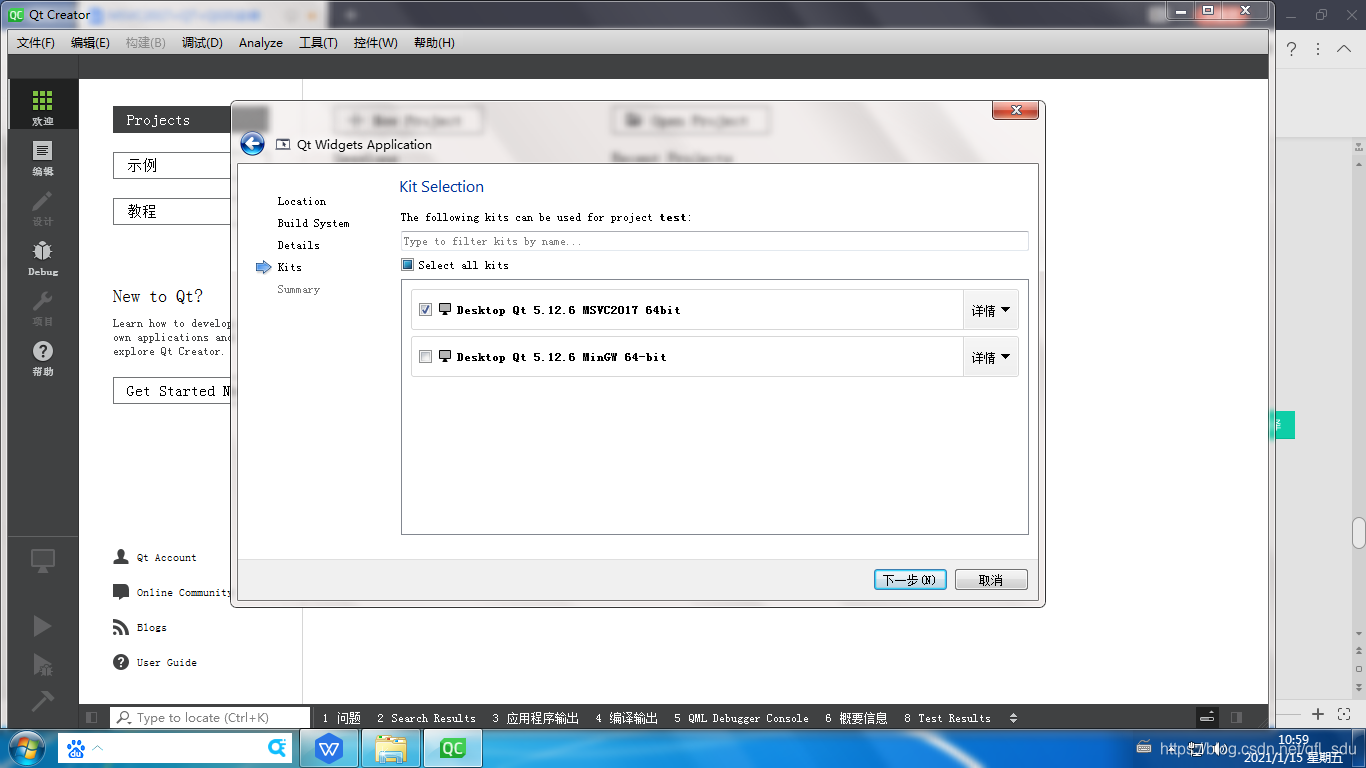
Task: Uncheck Desktop Qt 5.12.6 MSVC2017 64bit kit
Action: [x=426, y=310]
